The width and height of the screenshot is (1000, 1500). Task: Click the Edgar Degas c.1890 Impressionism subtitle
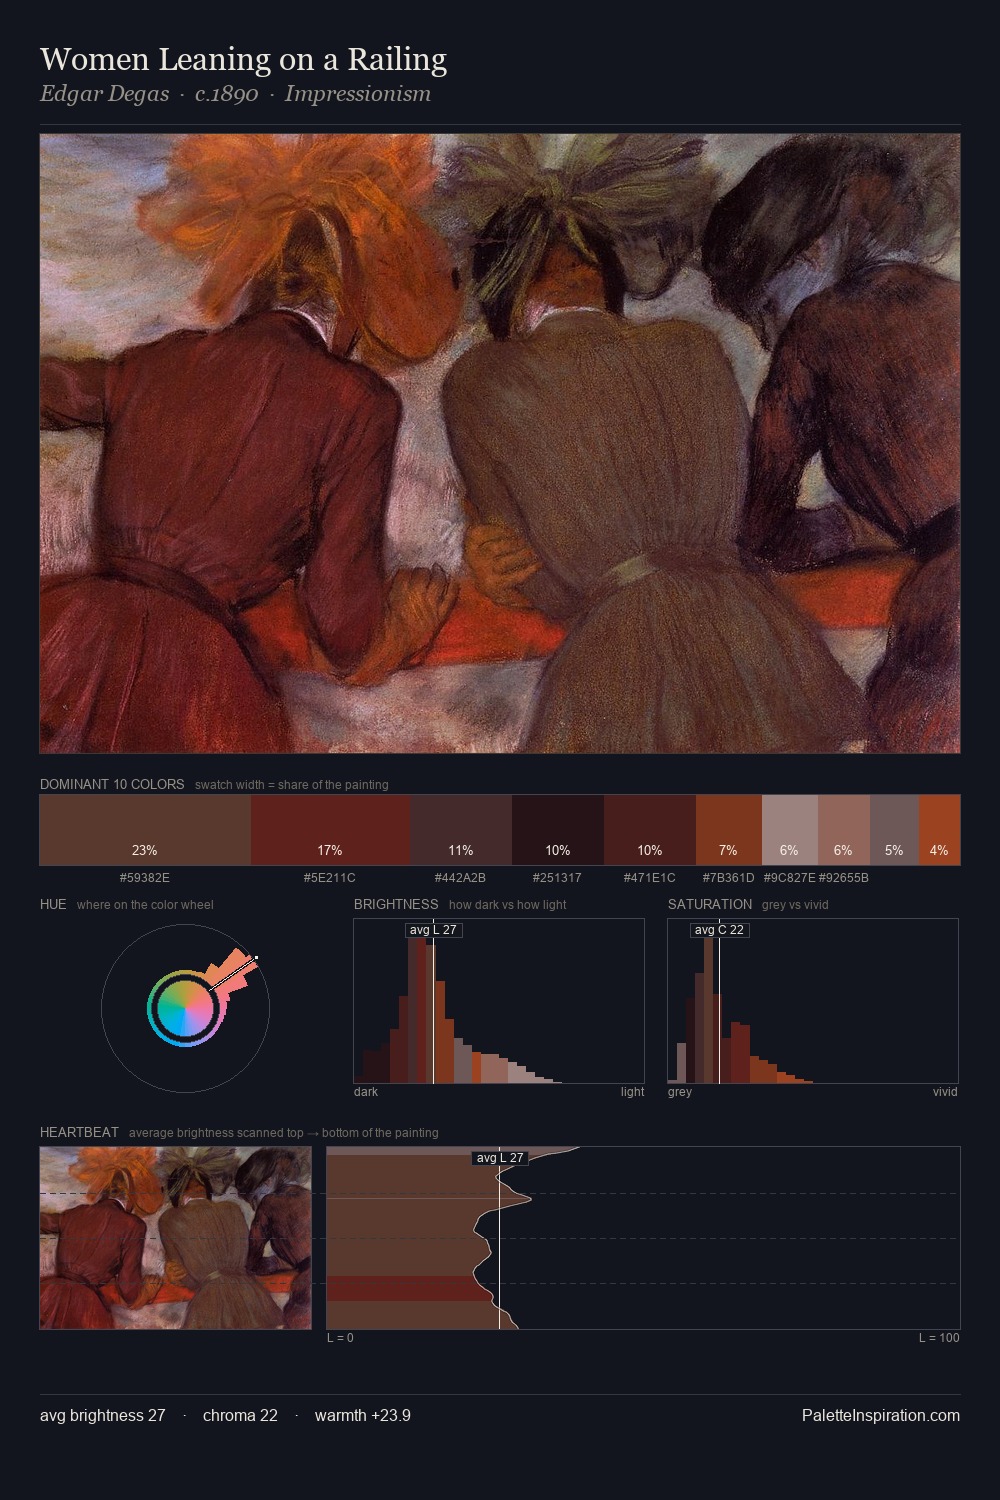pos(235,94)
